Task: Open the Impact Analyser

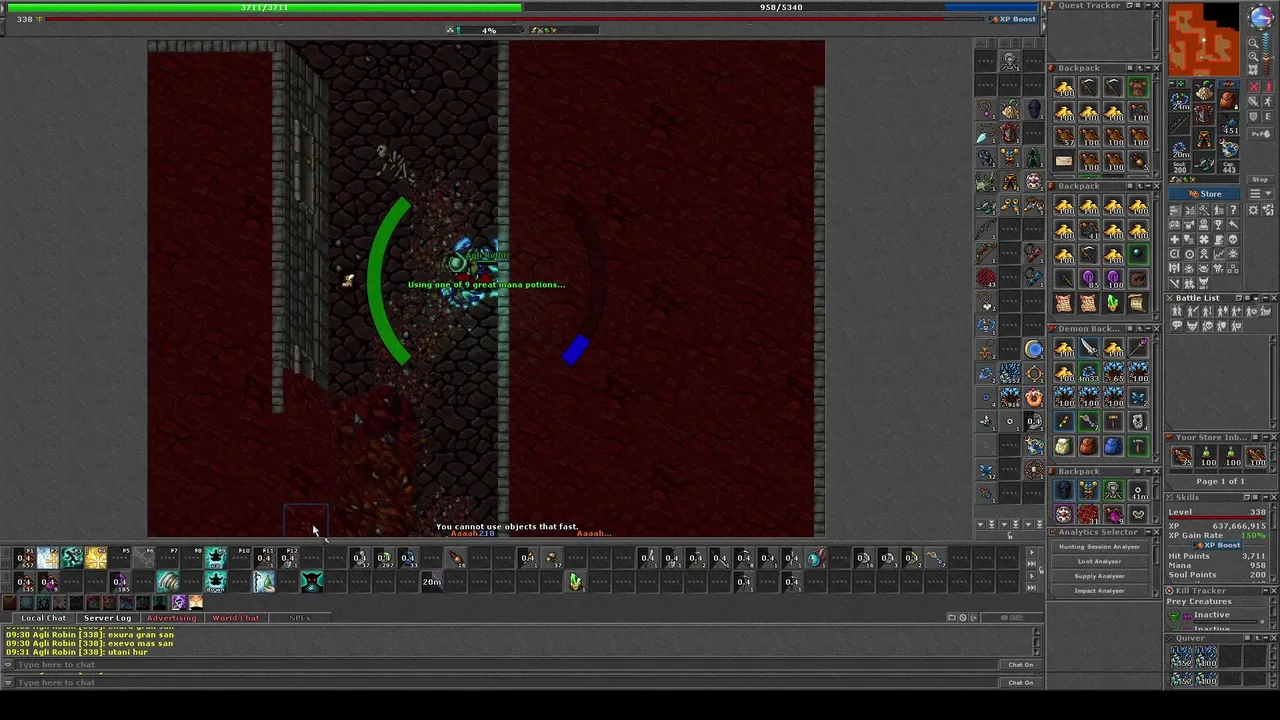Action: [x=1100, y=591]
